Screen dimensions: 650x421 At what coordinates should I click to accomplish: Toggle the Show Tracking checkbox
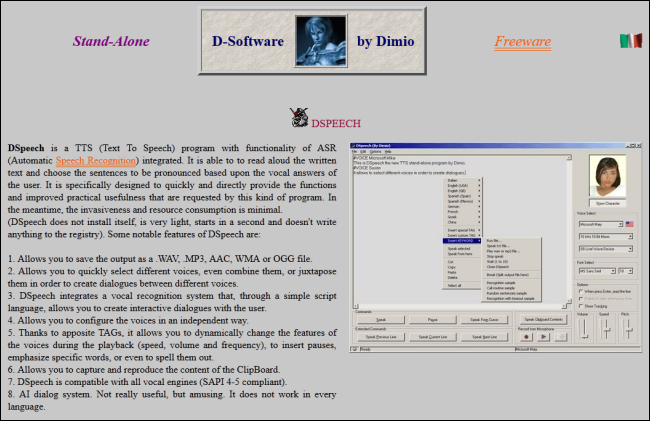[x=581, y=306]
